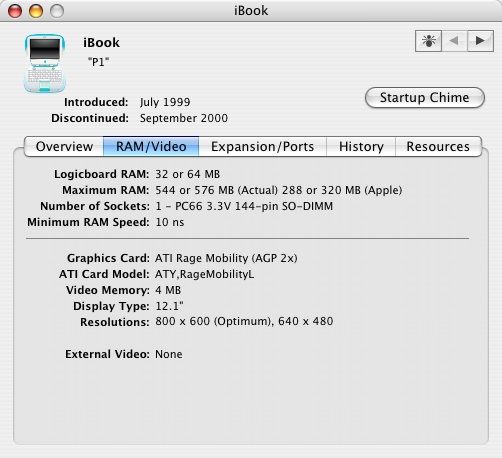Click the Maximum RAM value line
Image resolution: width=502 pixels, height=458 pixels.
coord(279,190)
